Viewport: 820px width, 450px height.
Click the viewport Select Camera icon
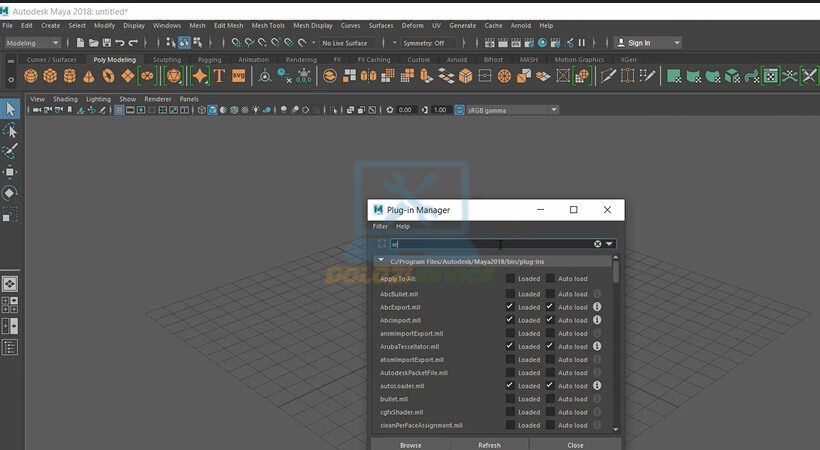click(37, 110)
